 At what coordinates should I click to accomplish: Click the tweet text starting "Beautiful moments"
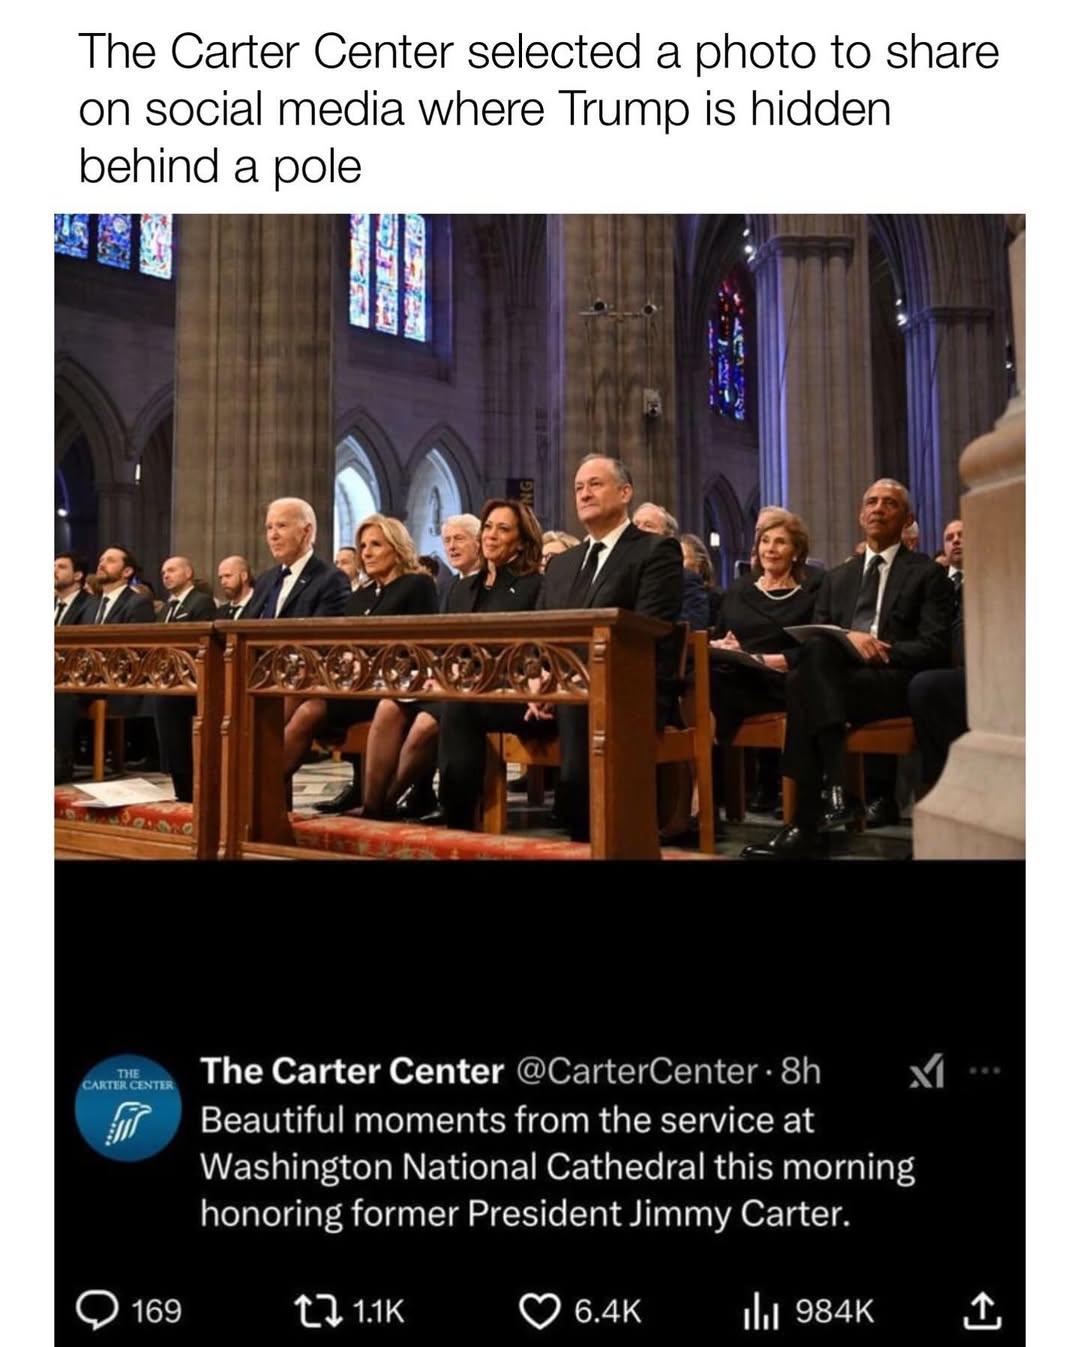557,1166
